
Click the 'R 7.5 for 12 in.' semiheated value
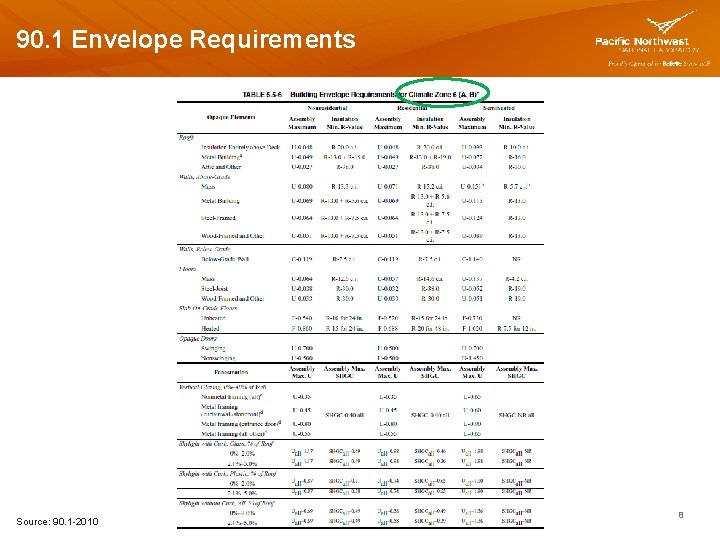pos(517,329)
